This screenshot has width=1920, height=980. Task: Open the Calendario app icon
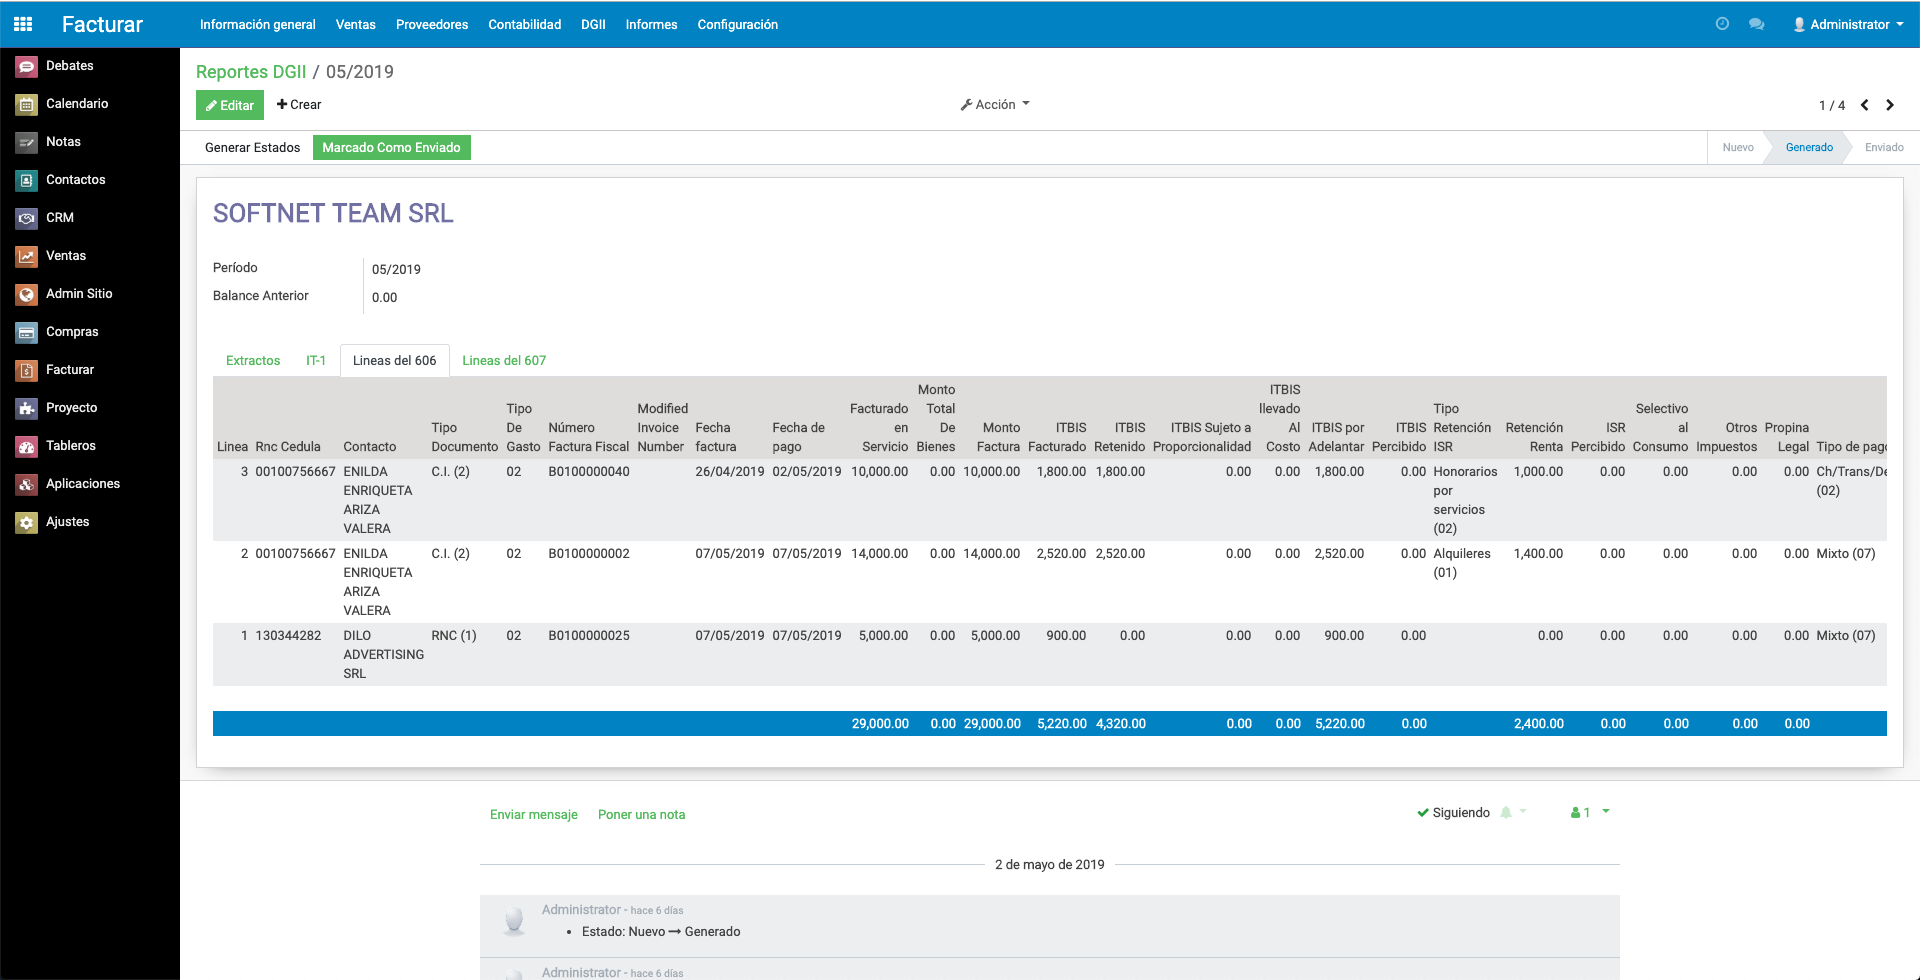click(x=27, y=104)
